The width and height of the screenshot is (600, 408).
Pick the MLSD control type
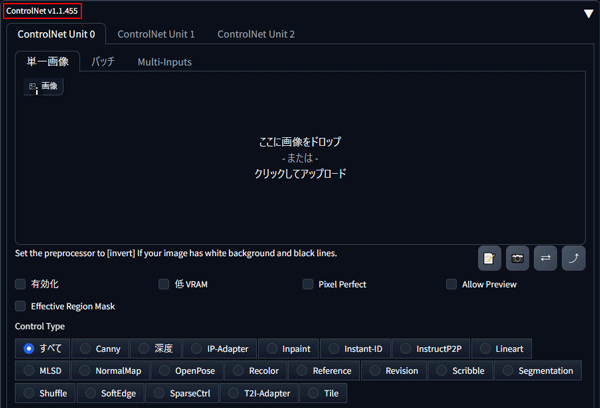[43, 370]
